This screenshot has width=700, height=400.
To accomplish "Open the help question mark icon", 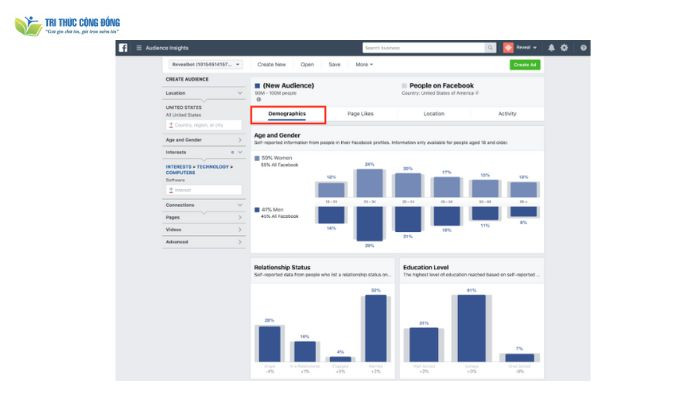I will 583,48.
